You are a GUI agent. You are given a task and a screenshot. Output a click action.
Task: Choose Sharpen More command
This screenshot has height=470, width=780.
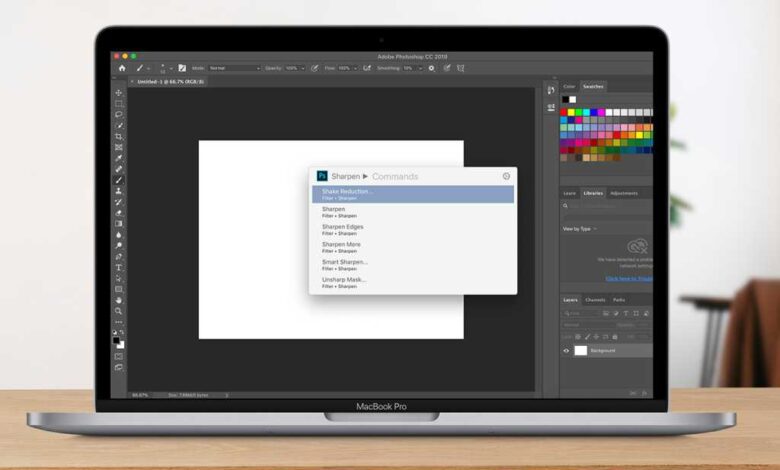413,247
